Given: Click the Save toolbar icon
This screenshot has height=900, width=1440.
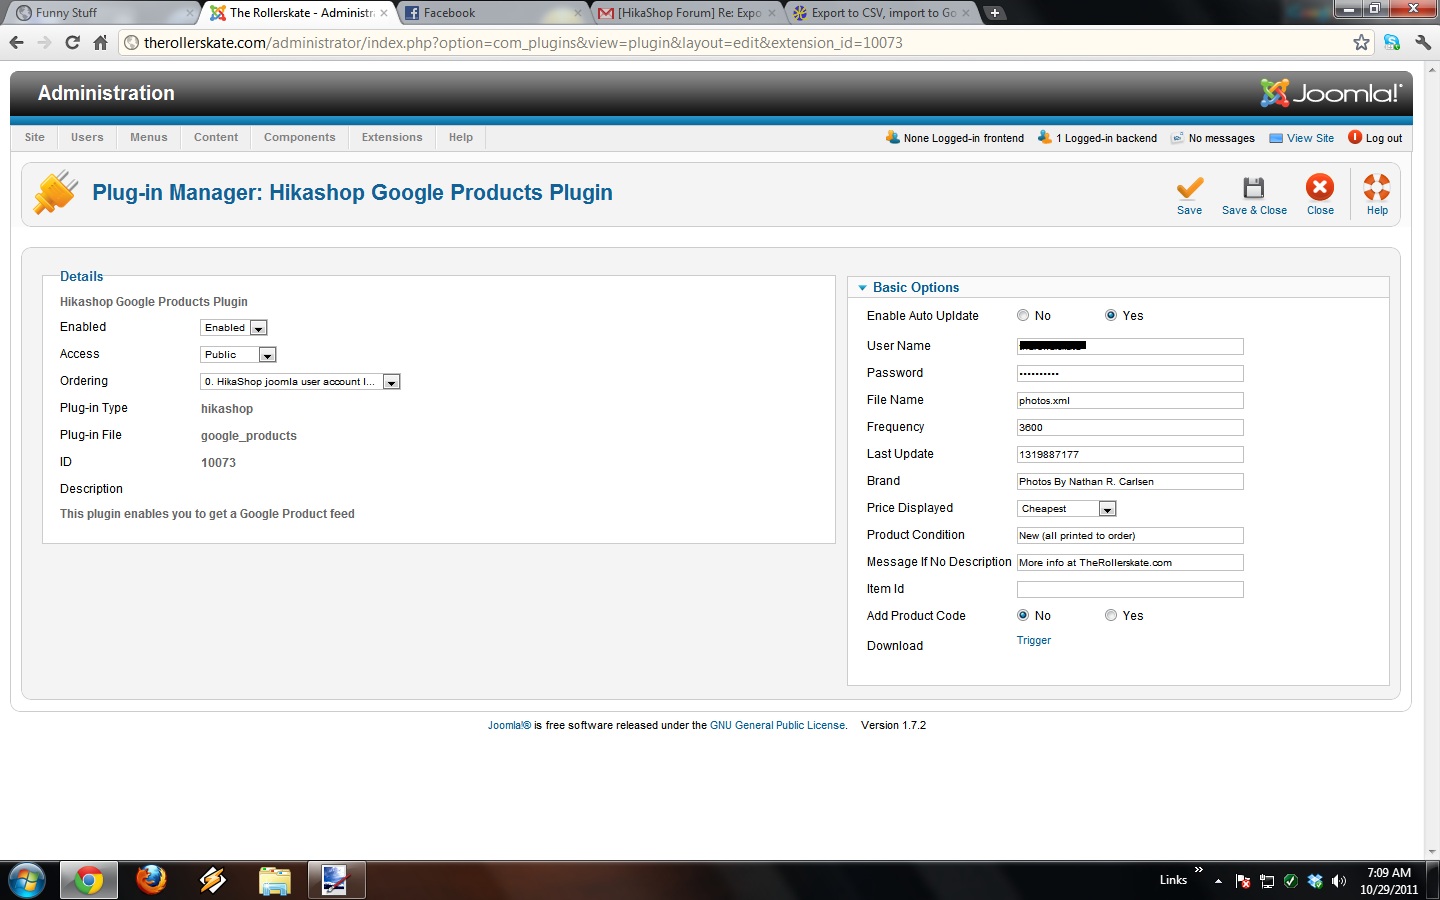Looking at the screenshot, I should [1189, 188].
